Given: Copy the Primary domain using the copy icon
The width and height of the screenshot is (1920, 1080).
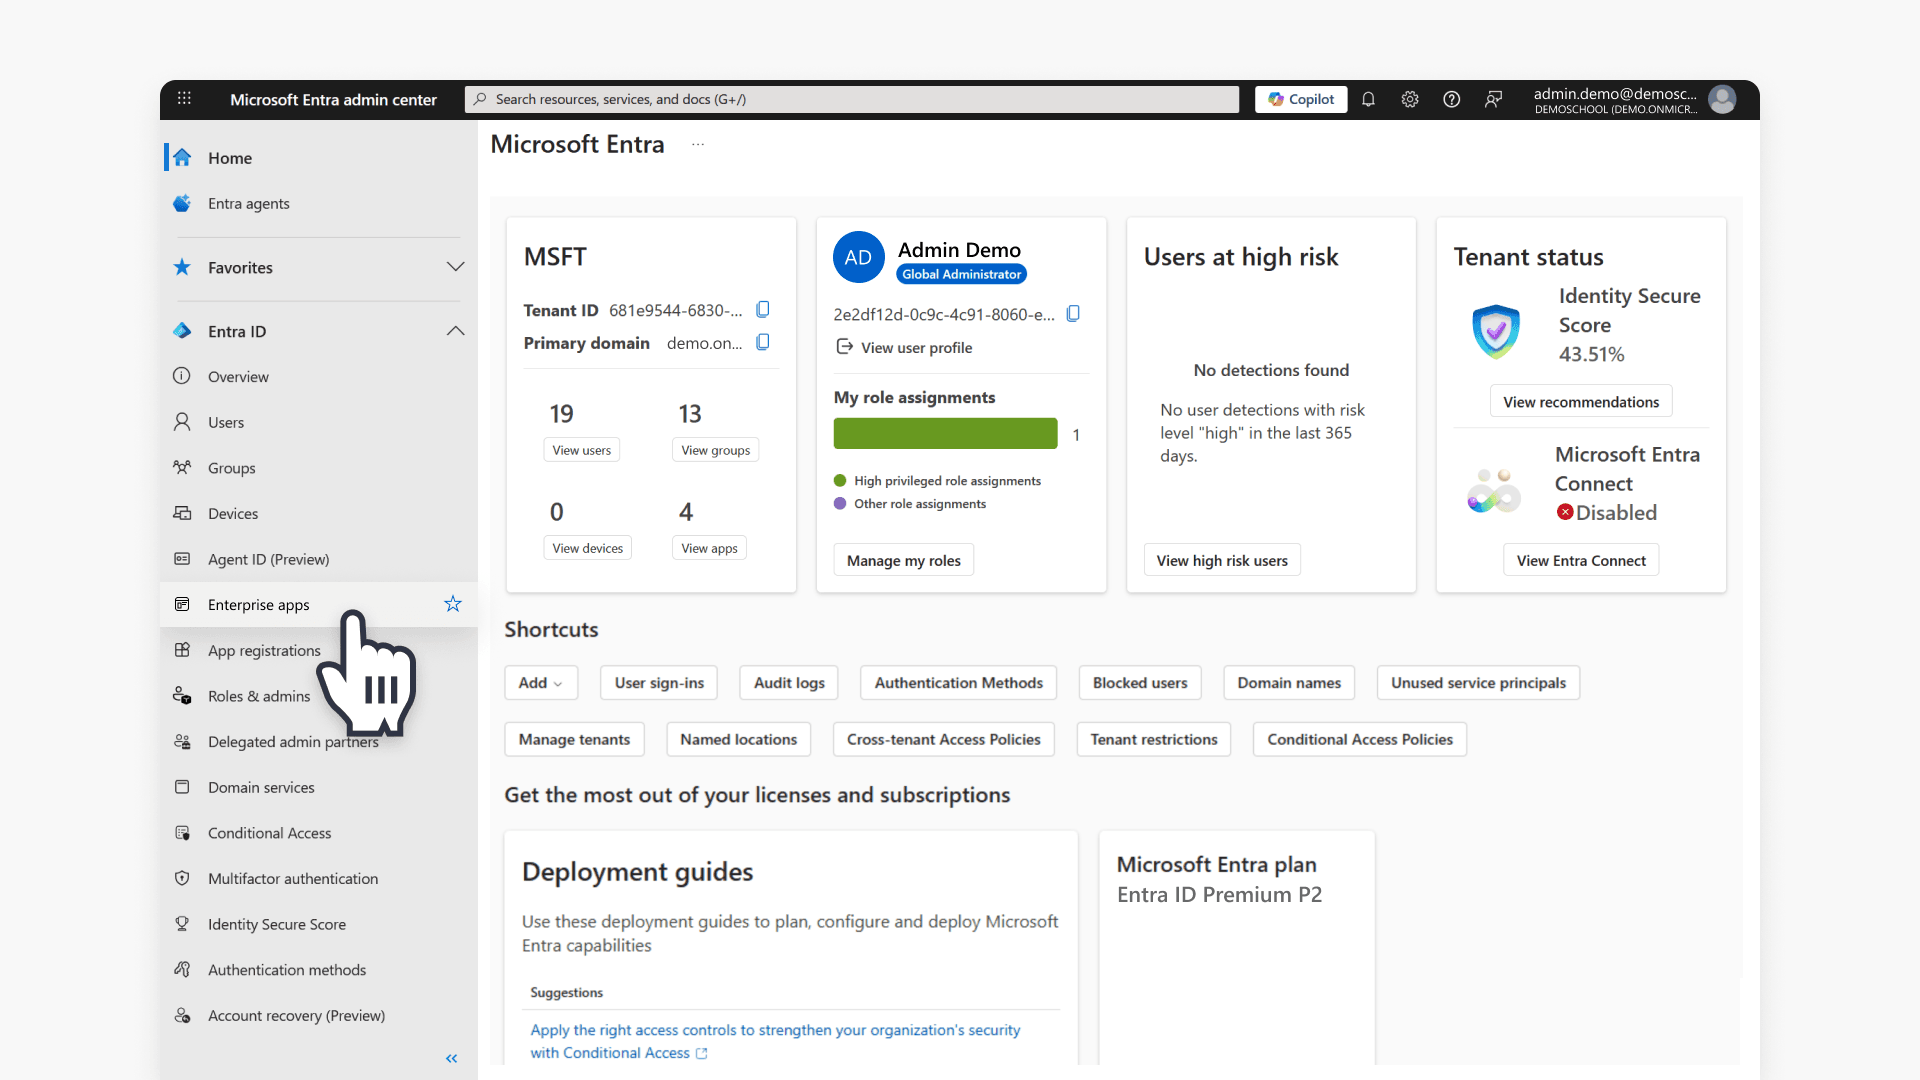Looking at the screenshot, I should tap(763, 342).
